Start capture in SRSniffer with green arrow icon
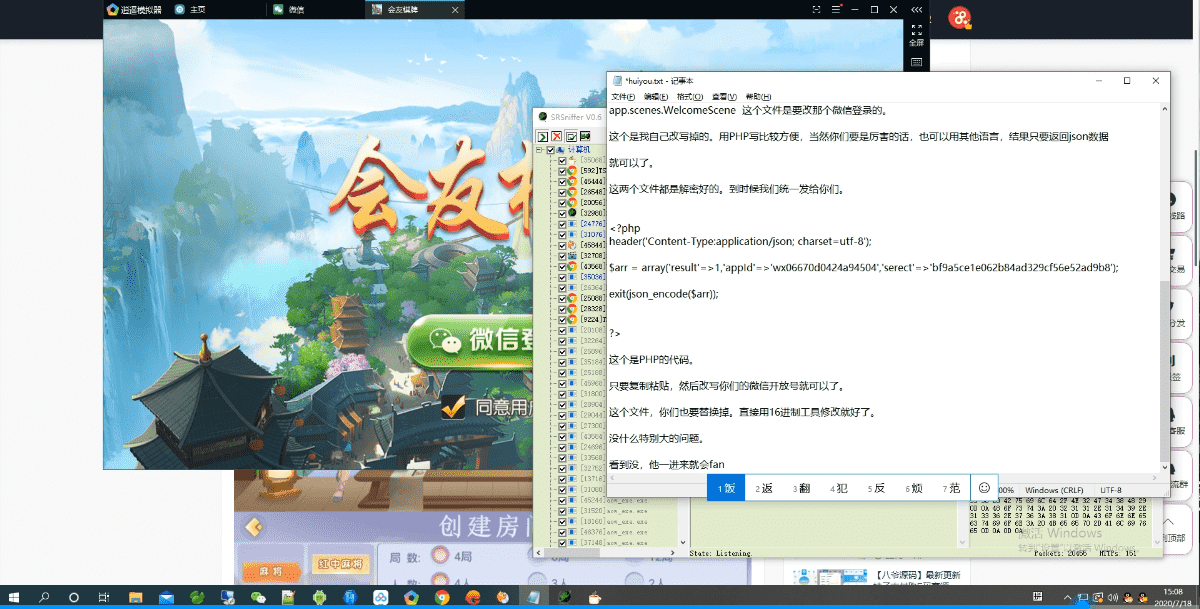Screen dimensions: 1200x609 click(x=542, y=136)
